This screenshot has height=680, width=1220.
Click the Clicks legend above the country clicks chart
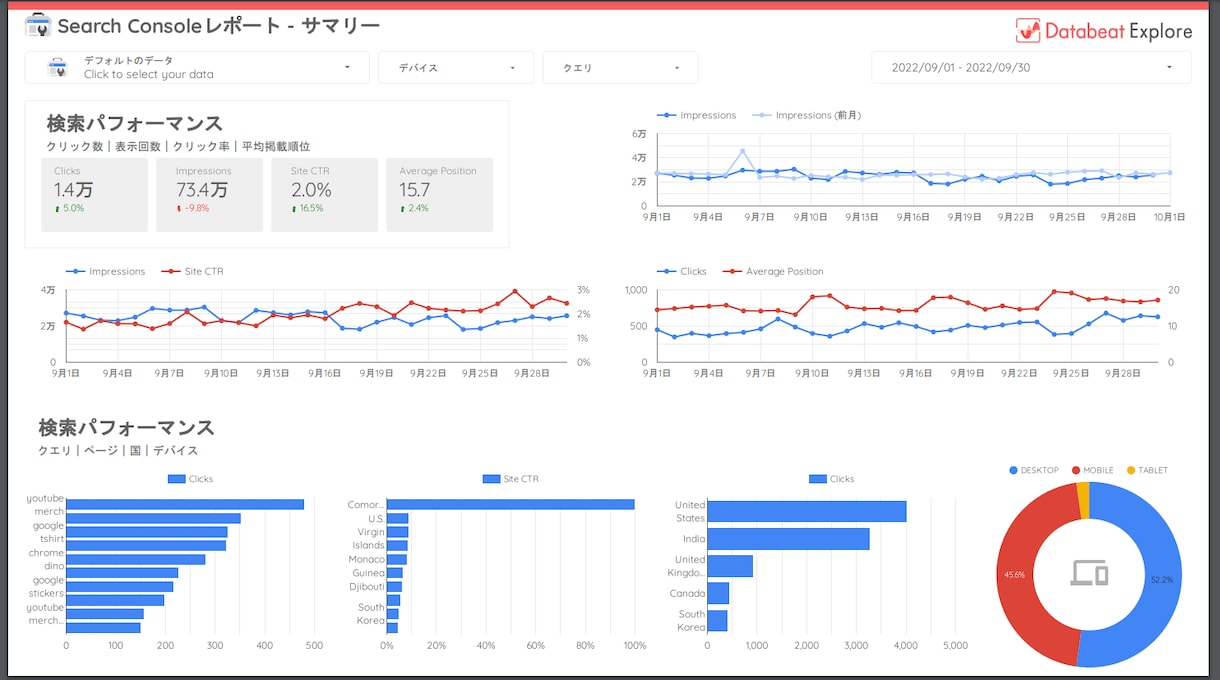[831, 479]
